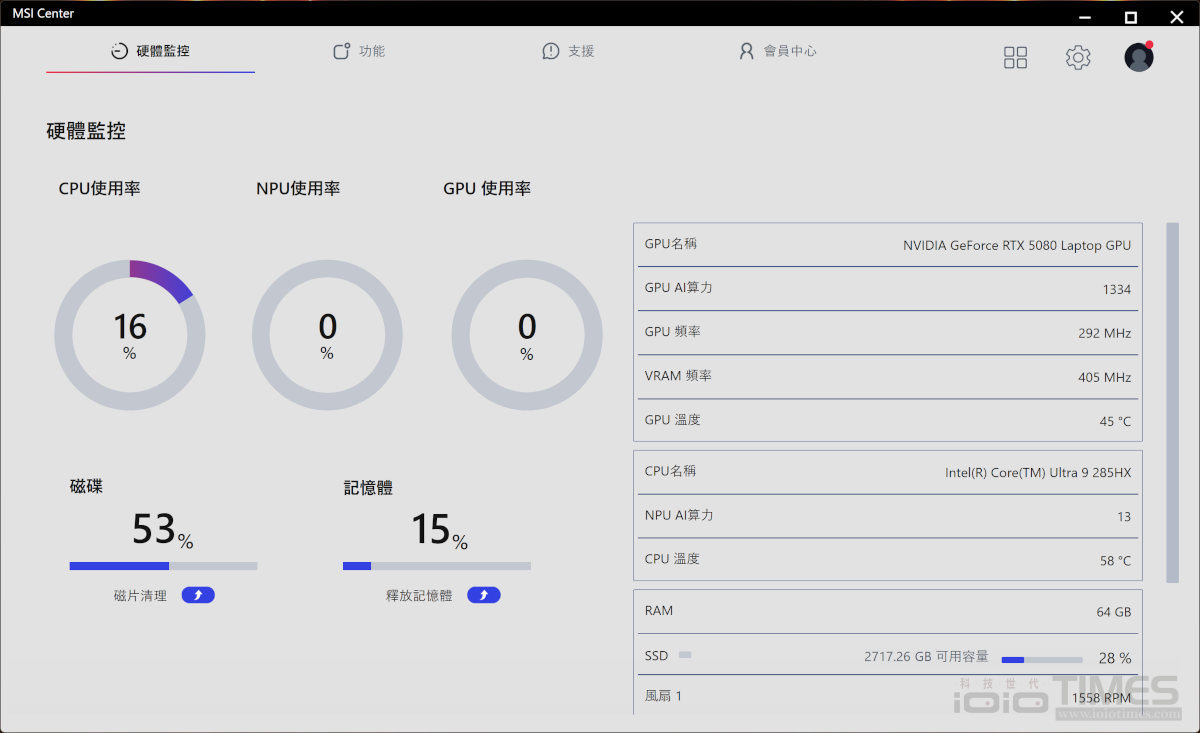Open the 支援 tab
Screen dimensions: 1200x733
pos(568,51)
